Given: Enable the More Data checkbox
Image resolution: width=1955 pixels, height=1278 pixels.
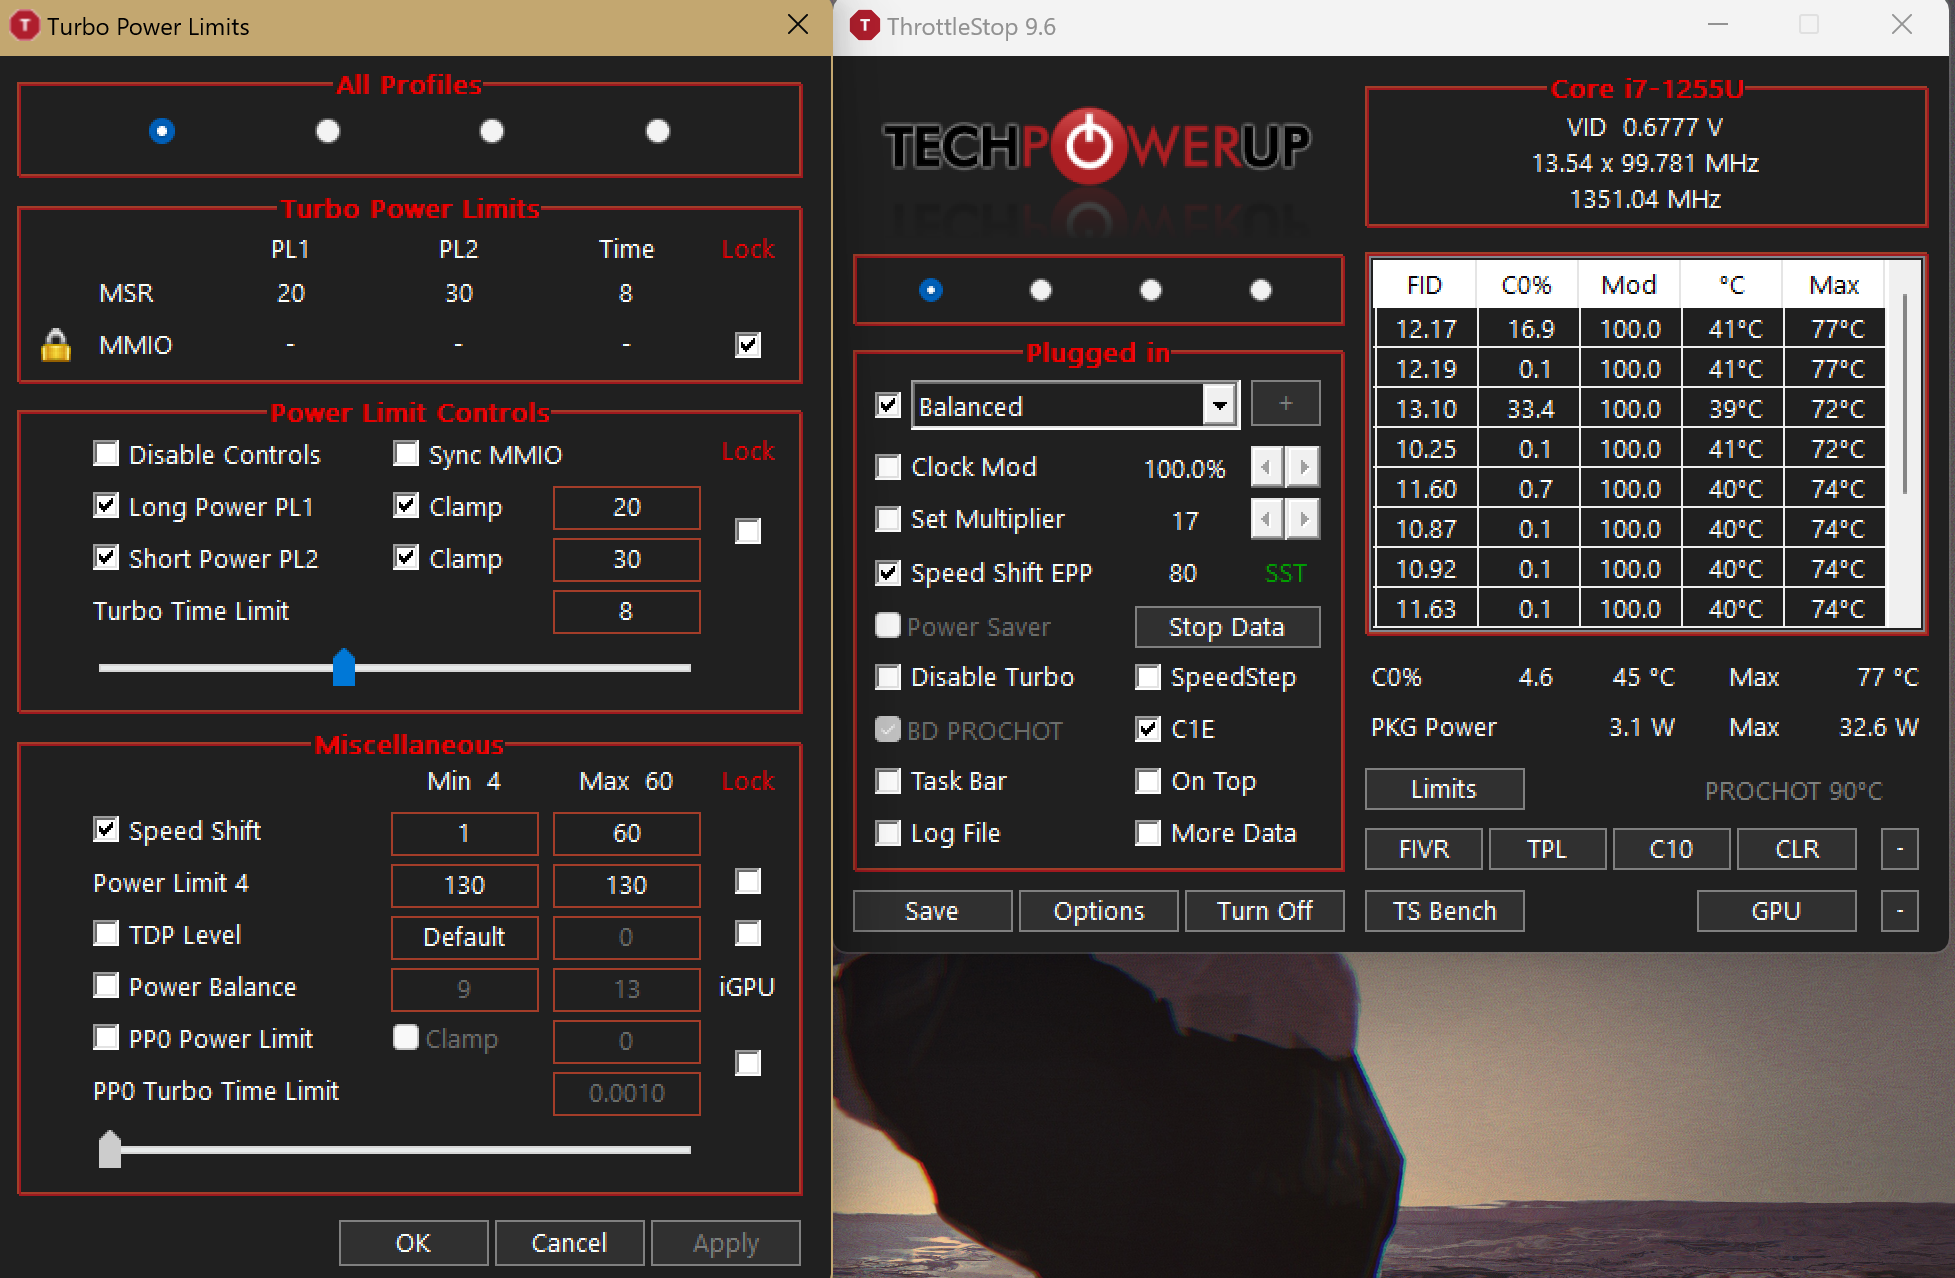Looking at the screenshot, I should pyautogui.click(x=1148, y=833).
